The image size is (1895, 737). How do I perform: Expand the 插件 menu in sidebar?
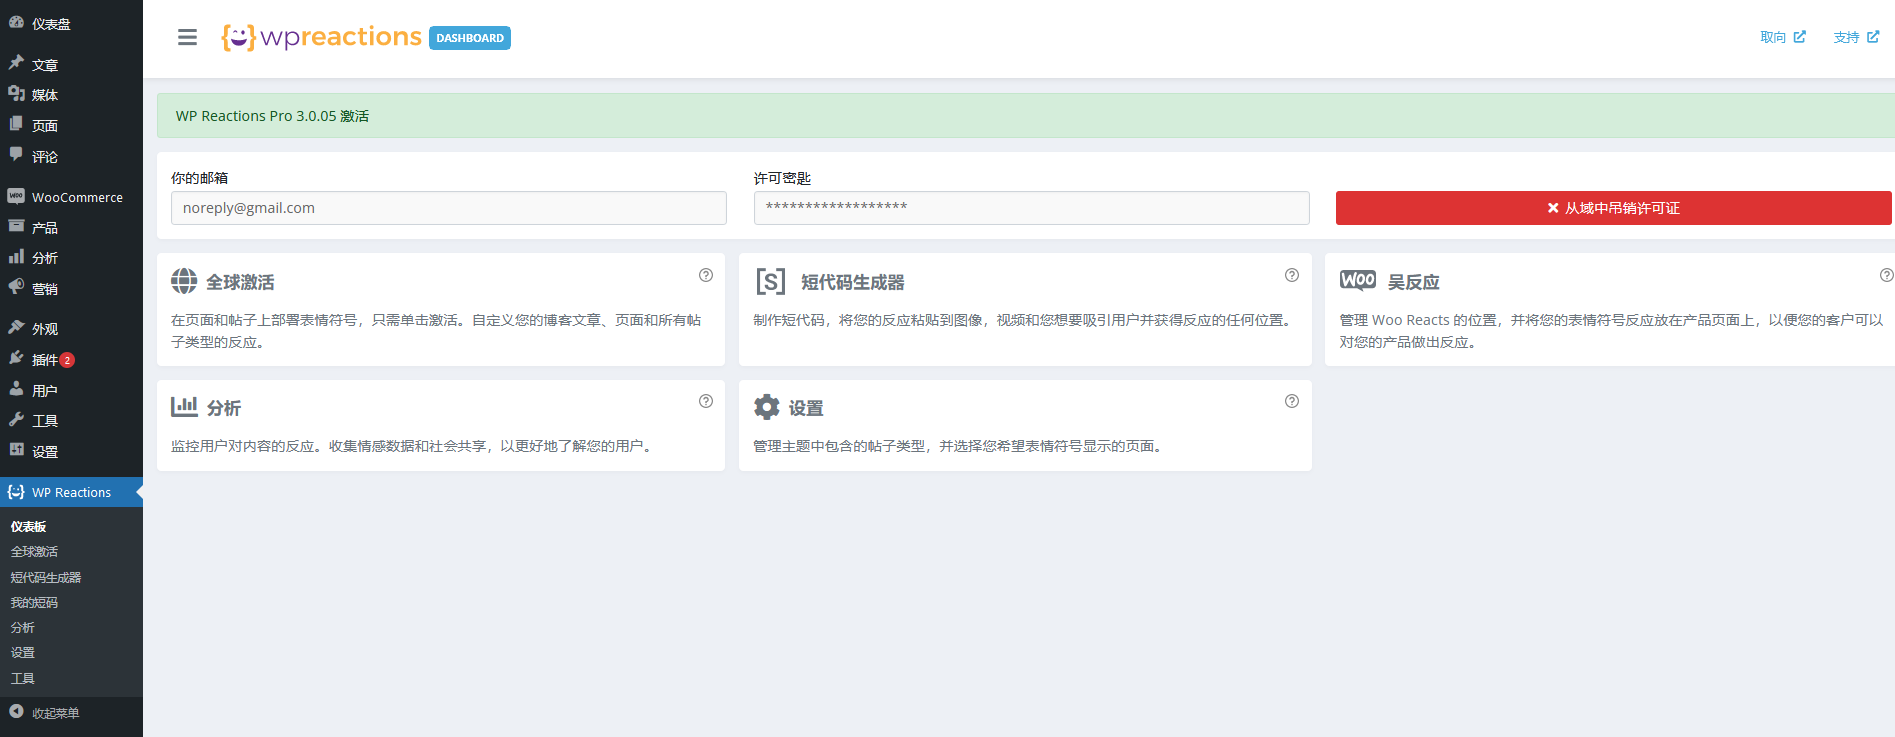coord(45,360)
